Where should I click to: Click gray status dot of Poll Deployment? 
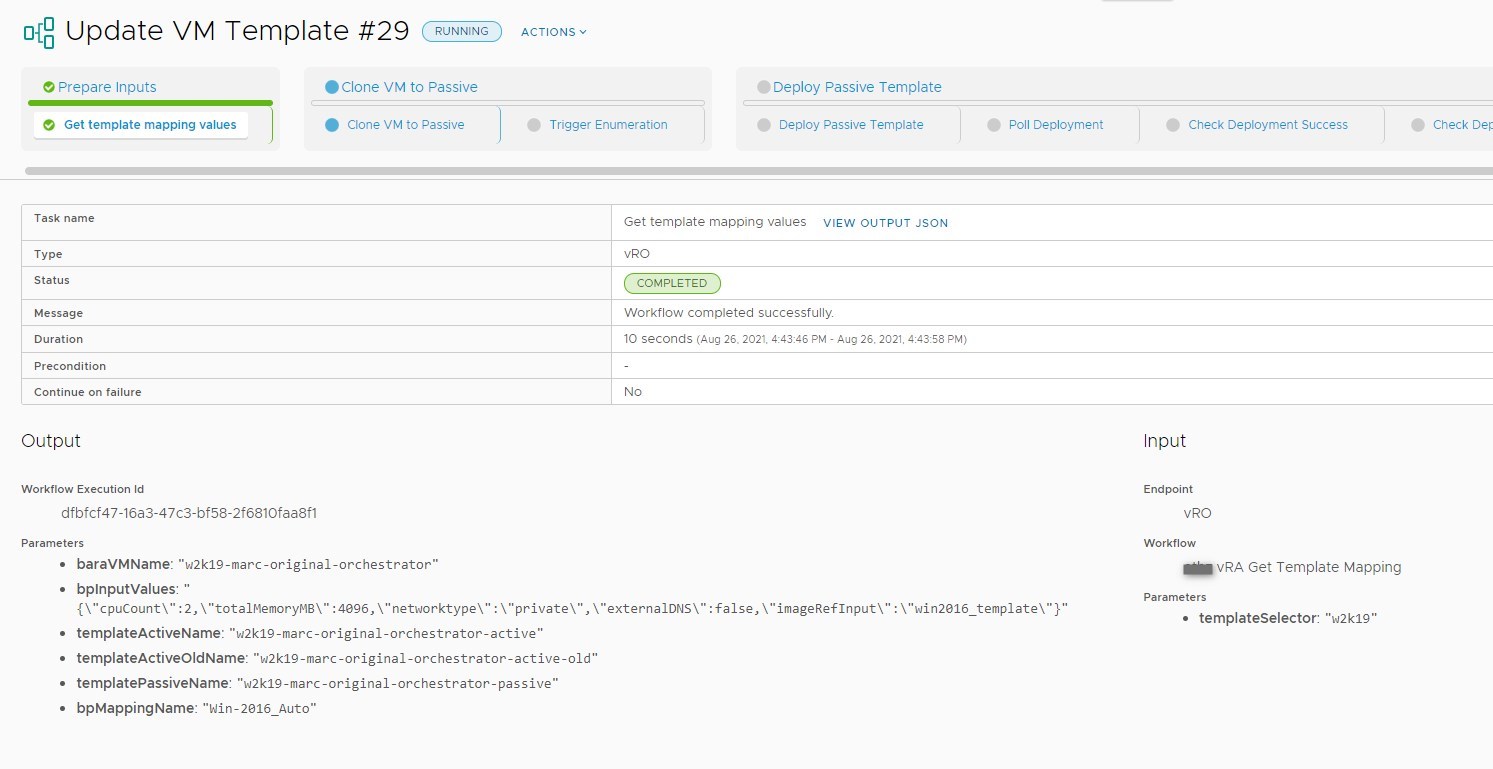pyautogui.click(x=993, y=125)
